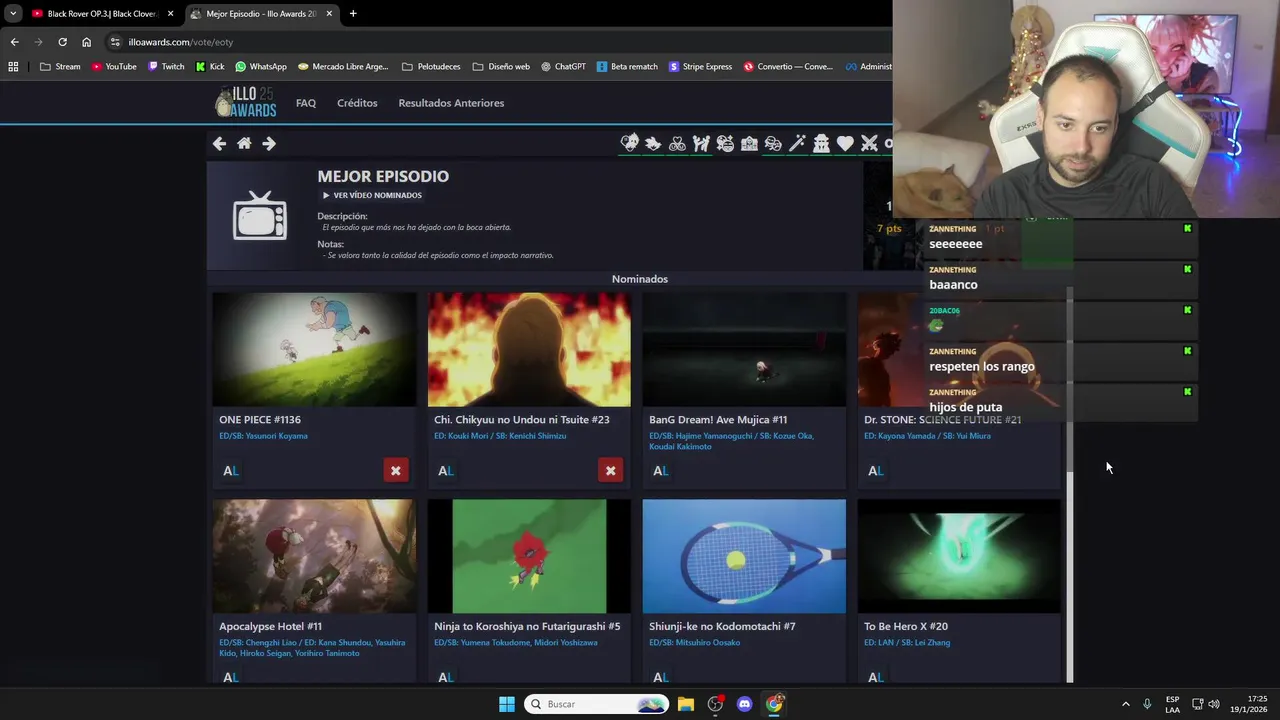Click the 'MEJOR EPISODIO' heading
The width and height of the screenshot is (1280, 720).
383,176
